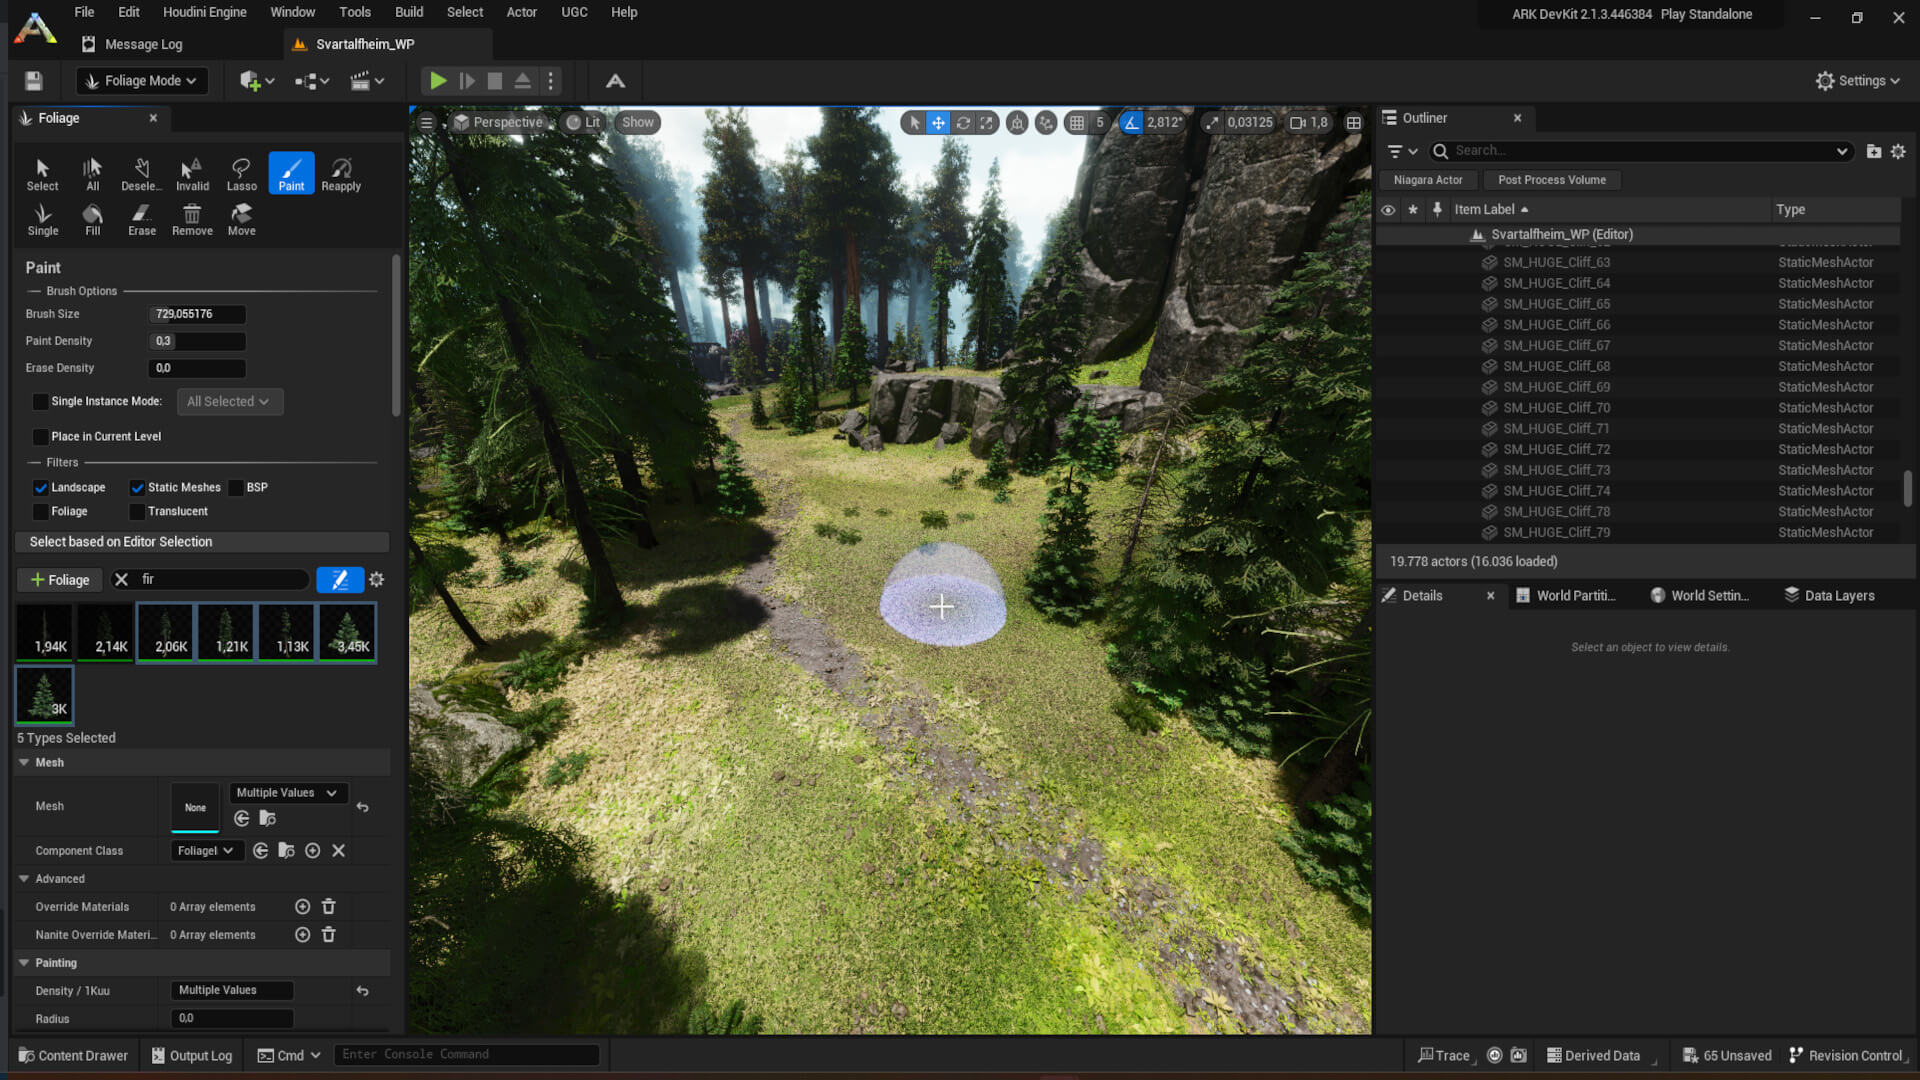
Task: Open the Single Instance Mode dropdown
Action: 230,401
